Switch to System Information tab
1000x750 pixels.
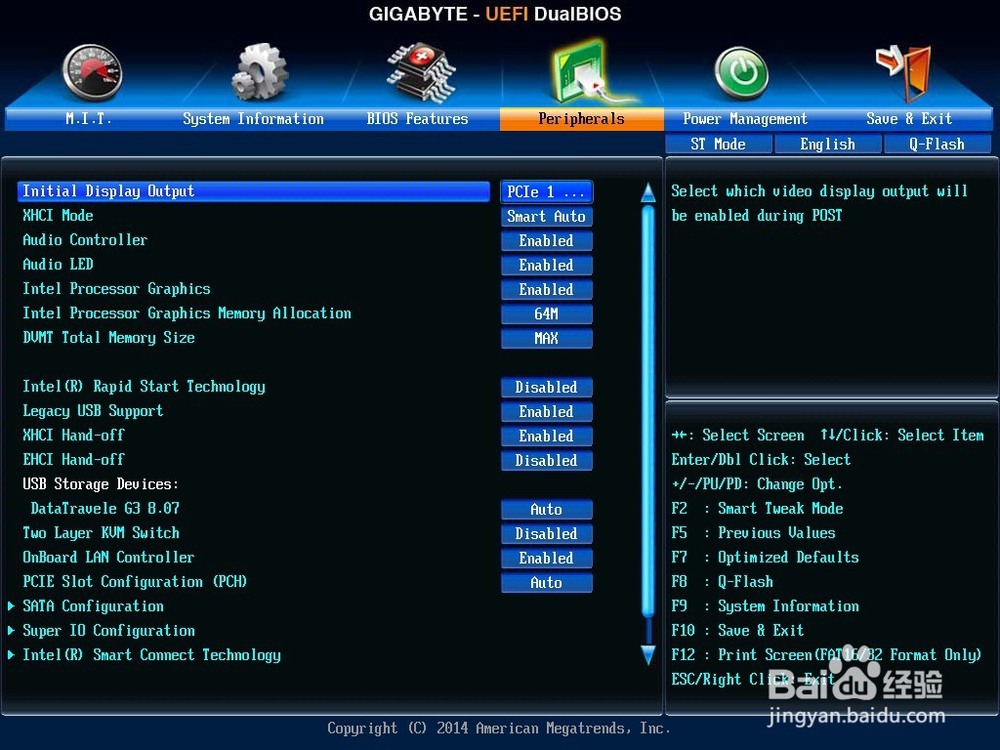[x=253, y=119]
